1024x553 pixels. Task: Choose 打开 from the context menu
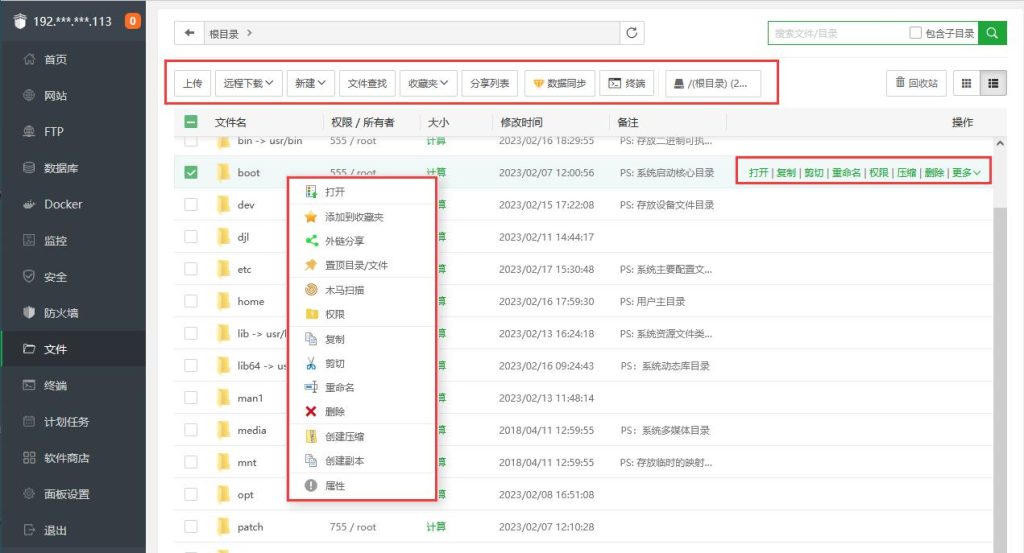(x=362, y=192)
